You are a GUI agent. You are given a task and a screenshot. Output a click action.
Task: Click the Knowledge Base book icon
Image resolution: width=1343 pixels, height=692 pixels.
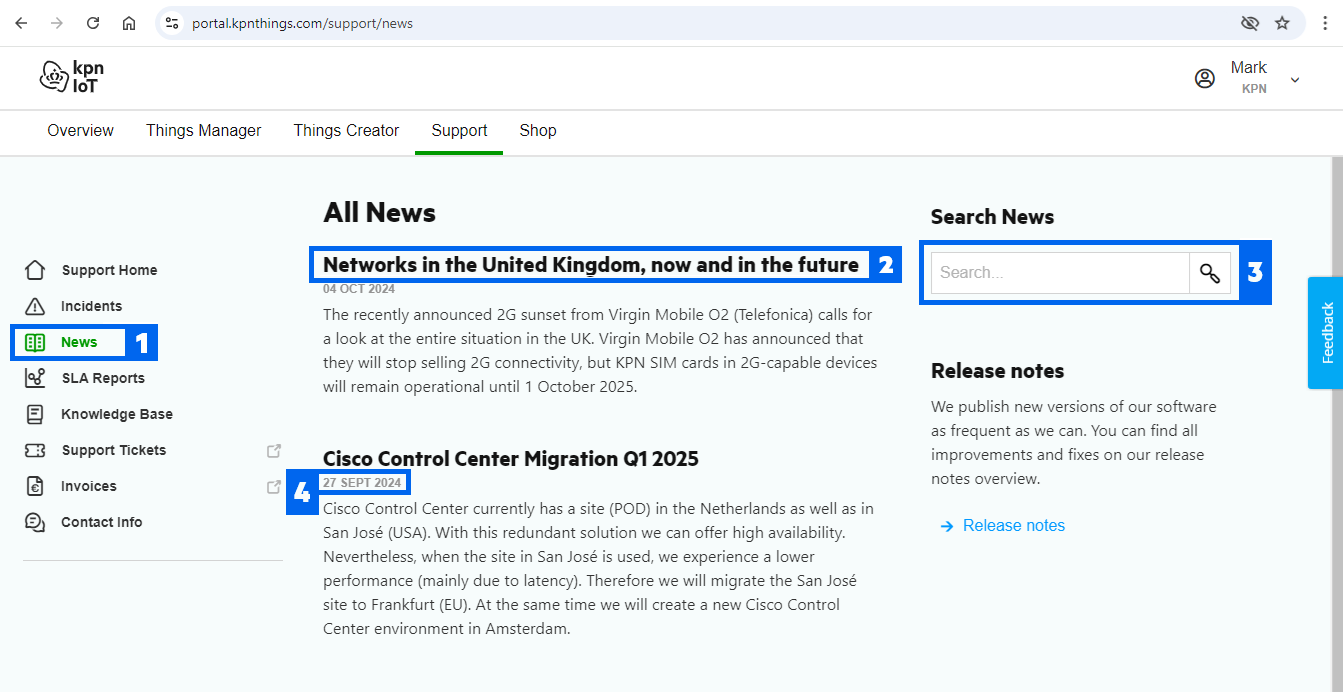[x=35, y=414]
